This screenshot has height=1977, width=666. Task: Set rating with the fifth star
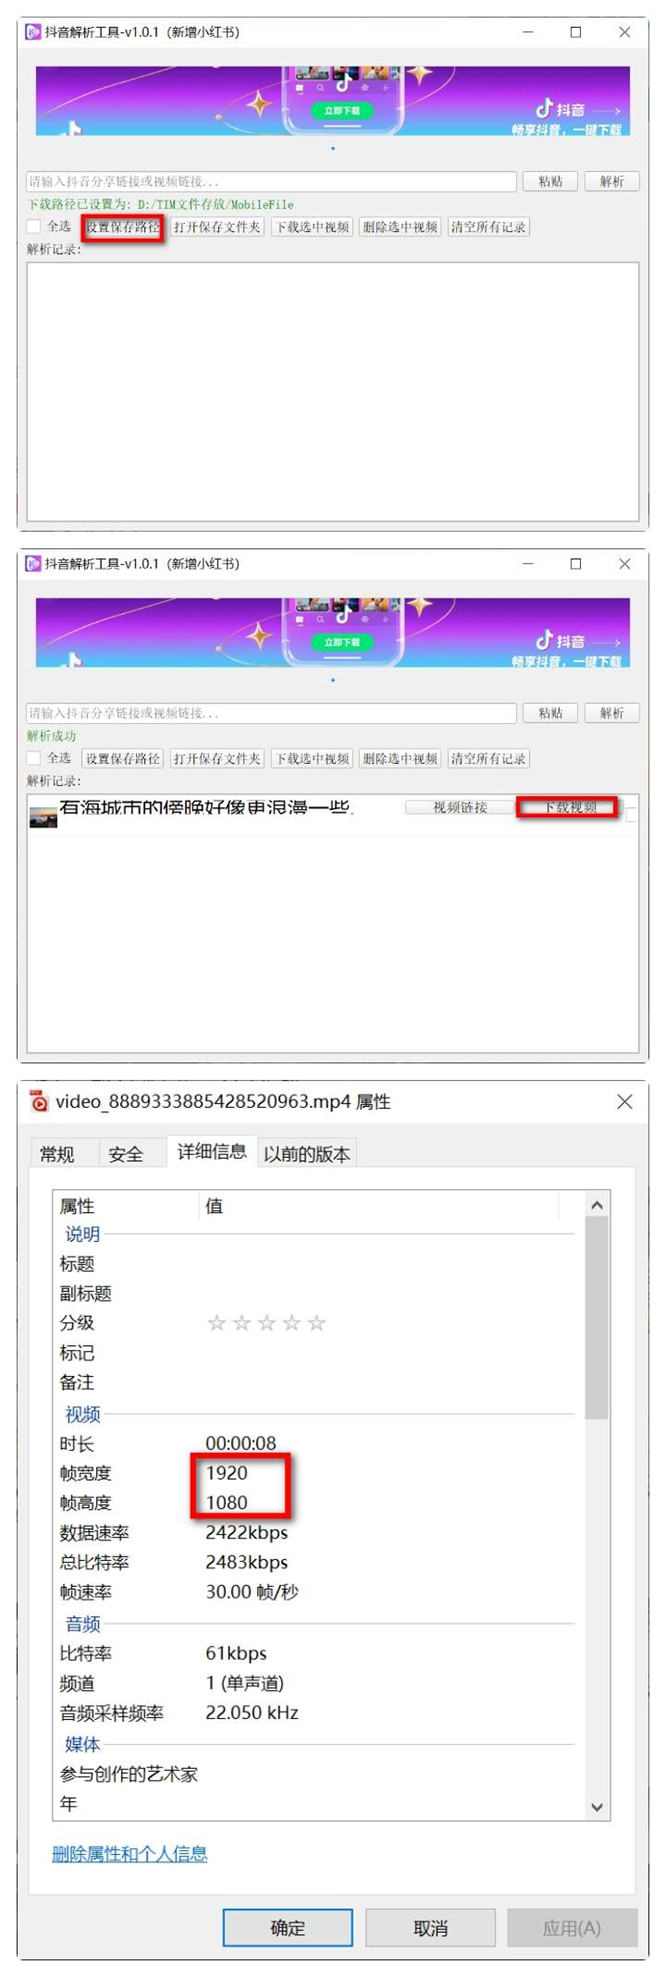click(x=317, y=1323)
